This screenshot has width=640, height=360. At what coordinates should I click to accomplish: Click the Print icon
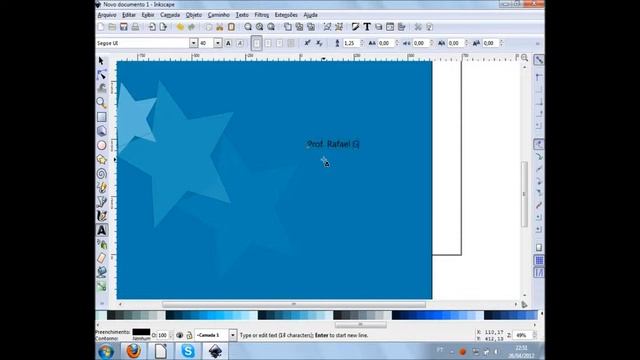pyautogui.click(x=135, y=27)
